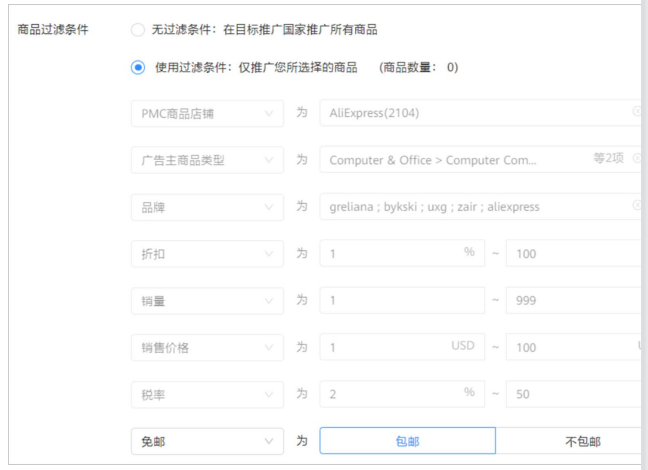
Task: Click the maximum tax rate field 50
Action: click(x=574, y=394)
